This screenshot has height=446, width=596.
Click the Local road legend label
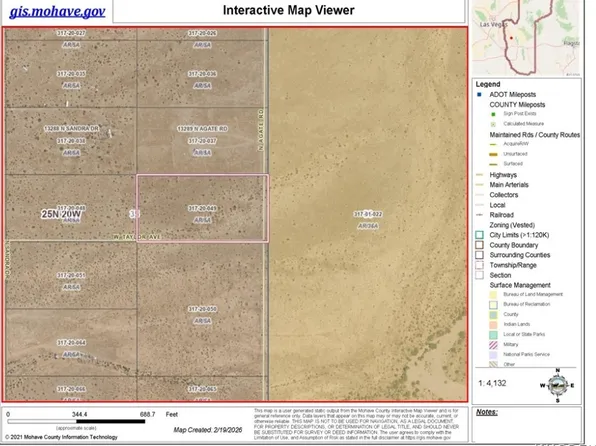497,205
